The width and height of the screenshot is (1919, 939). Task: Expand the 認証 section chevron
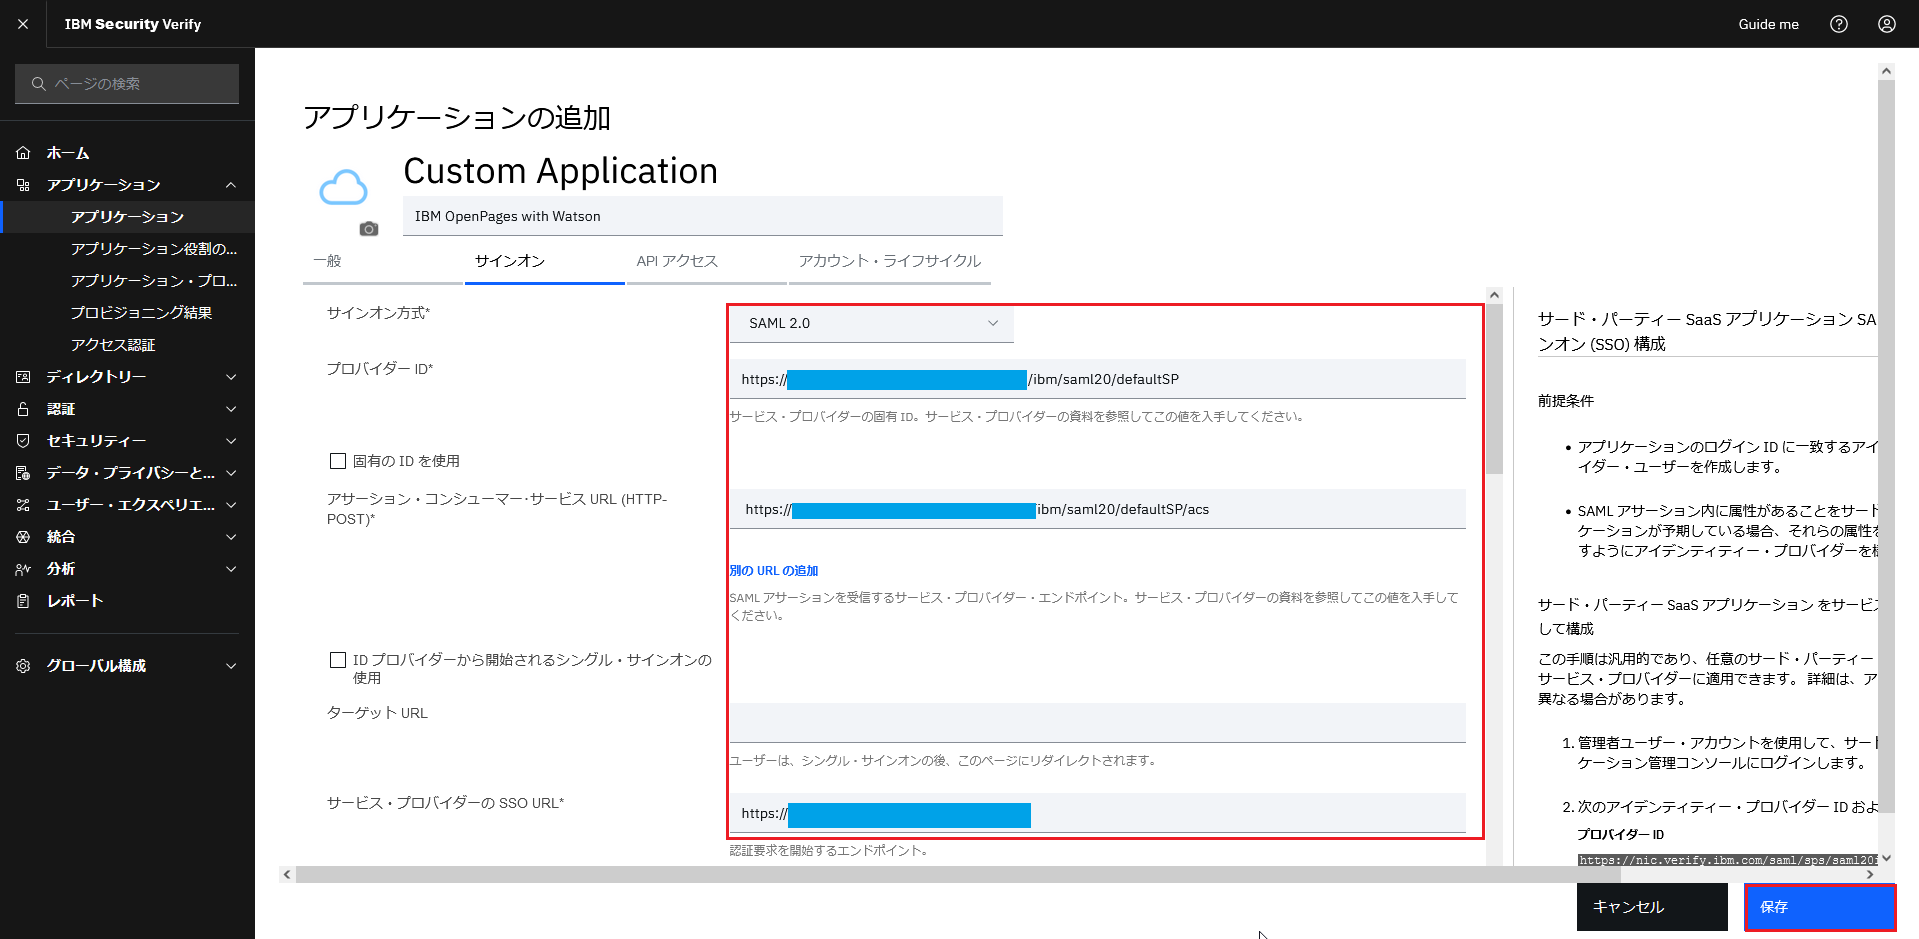(231, 409)
